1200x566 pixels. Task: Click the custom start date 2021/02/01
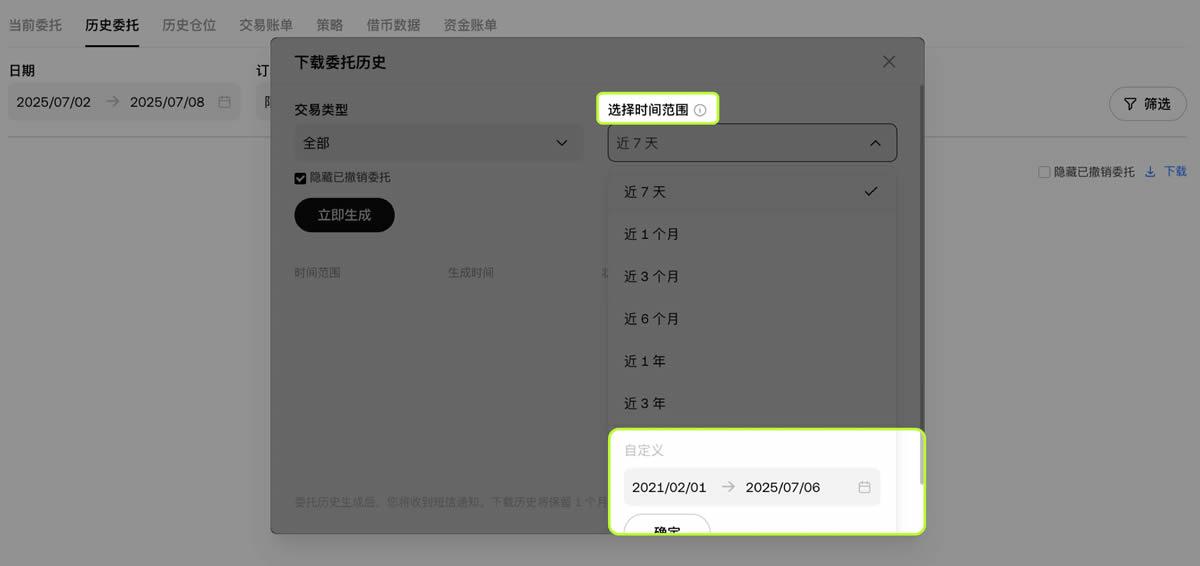669,487
